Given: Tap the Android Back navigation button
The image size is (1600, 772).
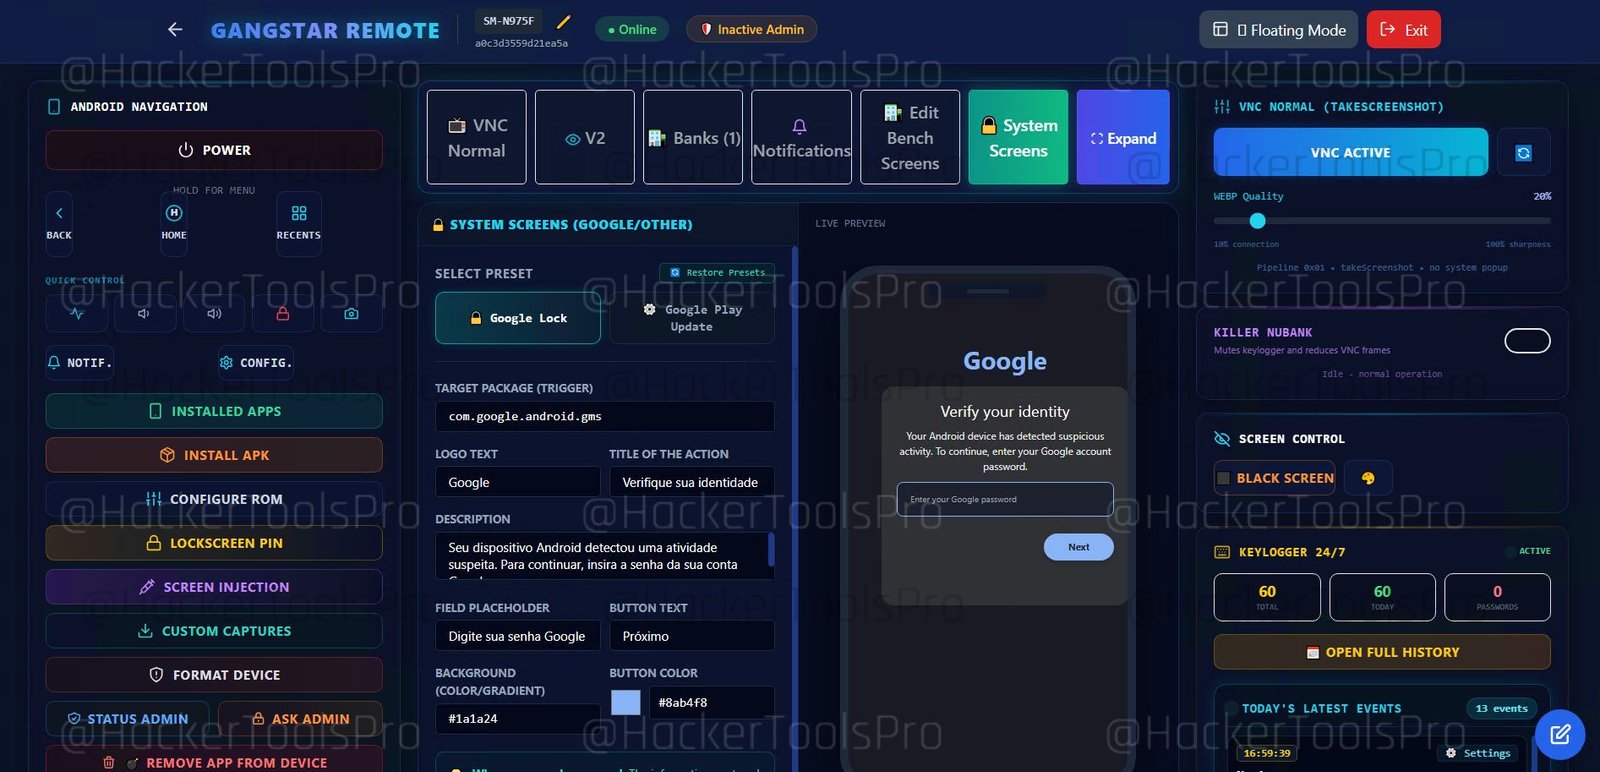Looking at the screenshot, I should pyautogui.click(x=59, y=223).
